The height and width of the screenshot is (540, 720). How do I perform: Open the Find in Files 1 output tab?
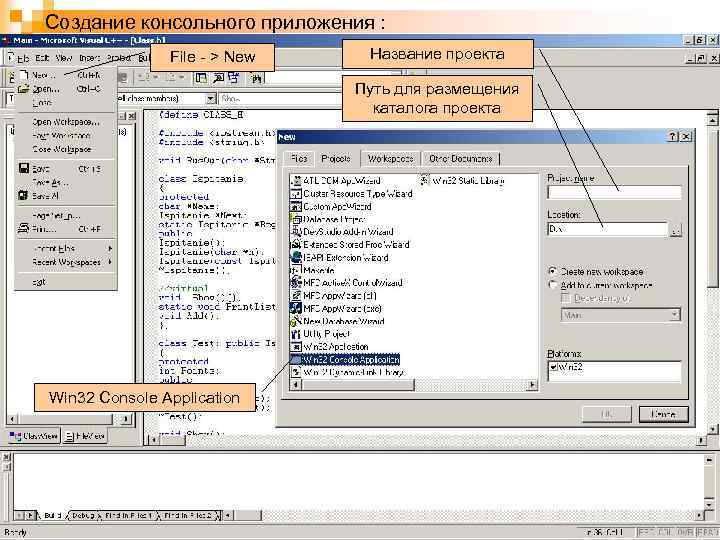[127, 516]
